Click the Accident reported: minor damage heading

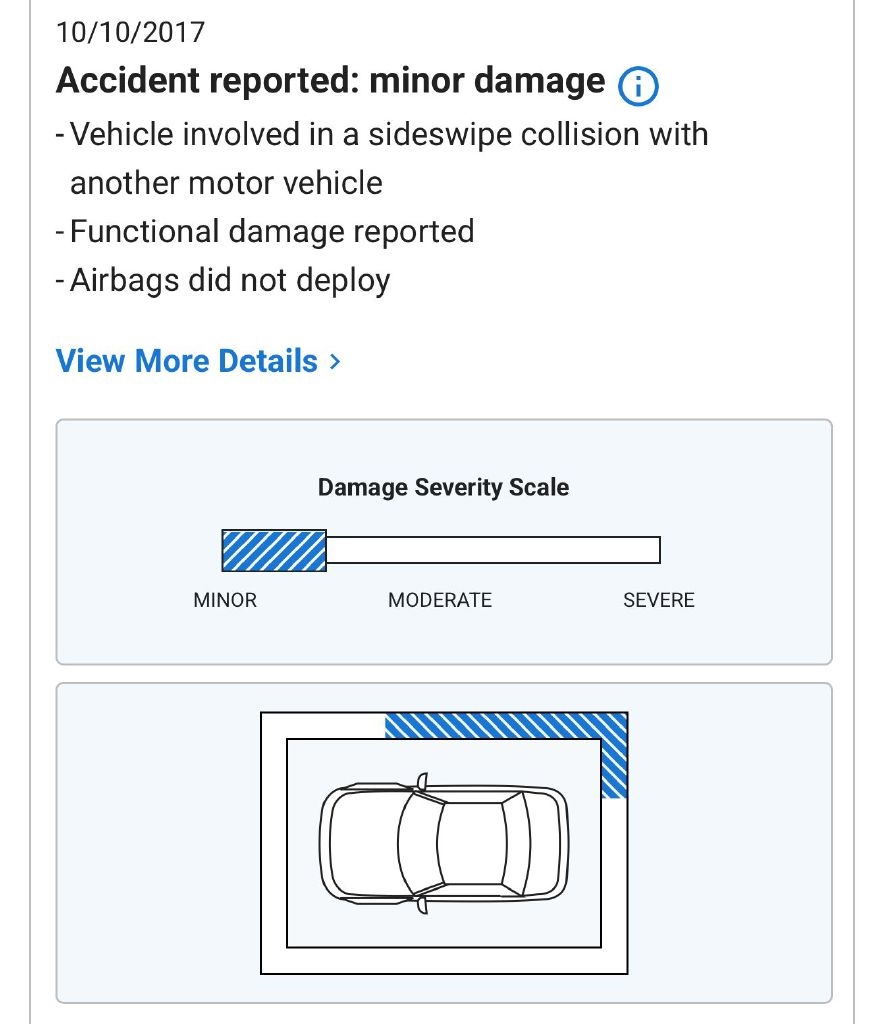coord(330,82)
